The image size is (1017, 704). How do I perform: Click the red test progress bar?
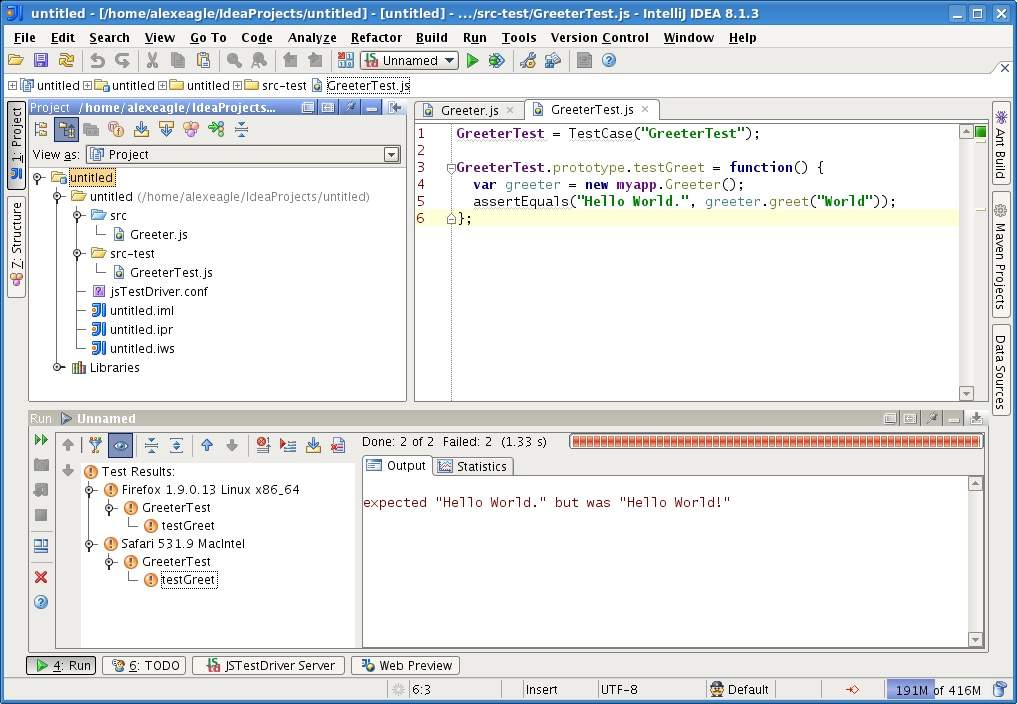click(x=776, y=442)
